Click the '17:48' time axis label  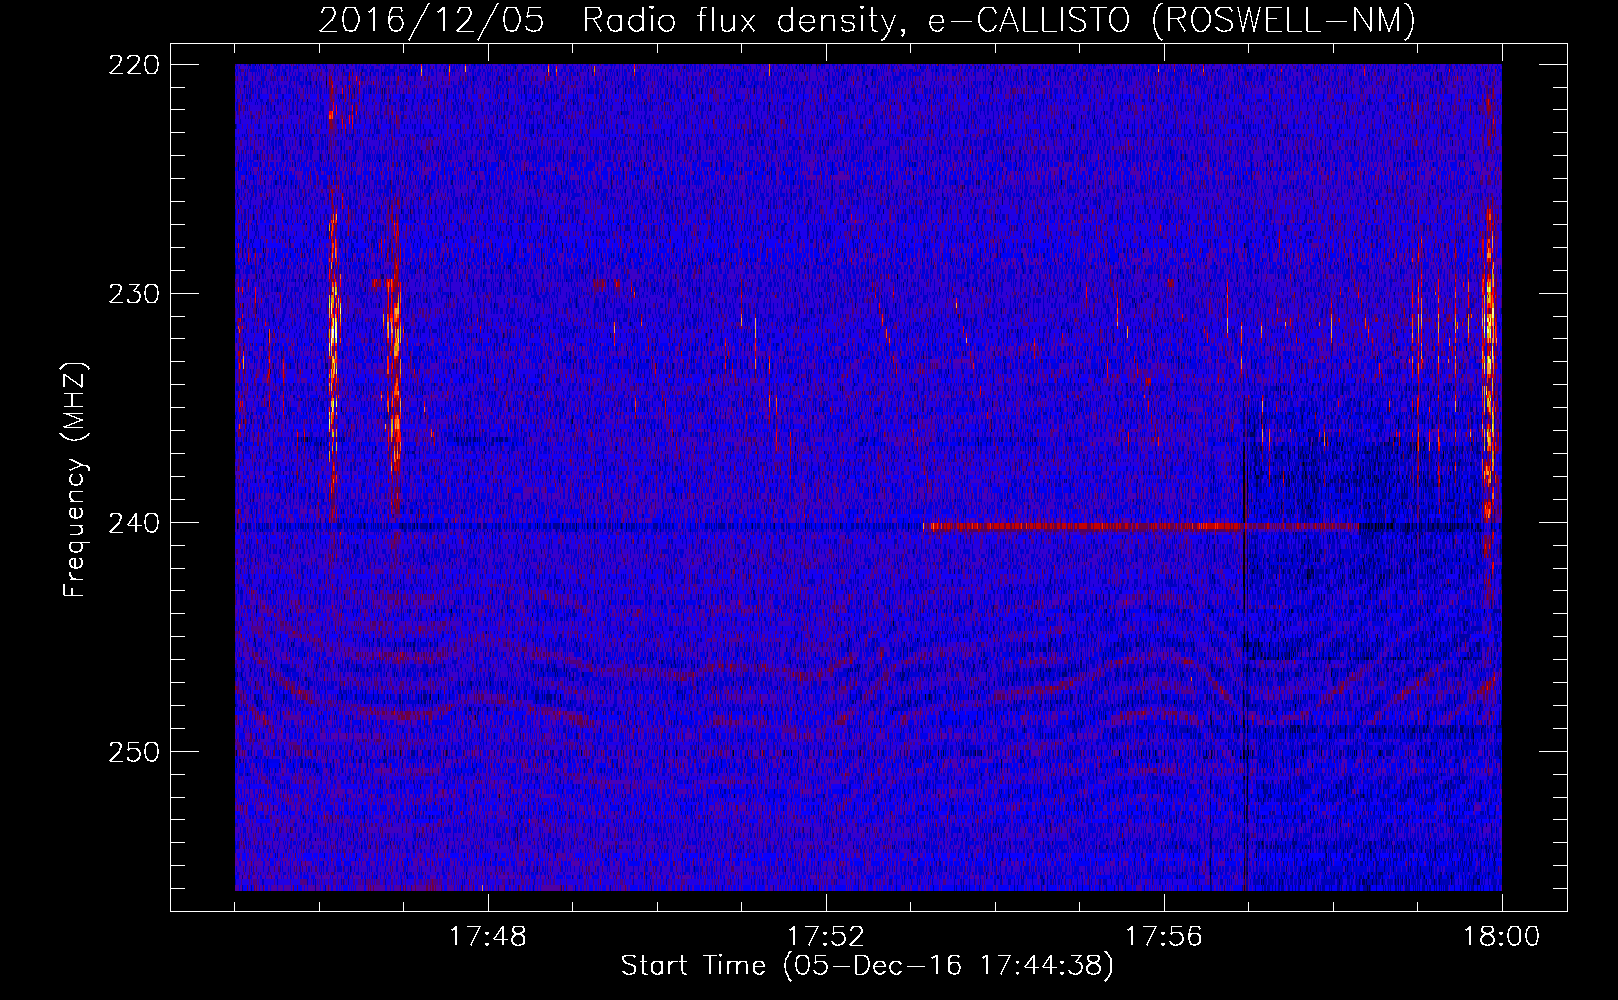tap(488, 937)
